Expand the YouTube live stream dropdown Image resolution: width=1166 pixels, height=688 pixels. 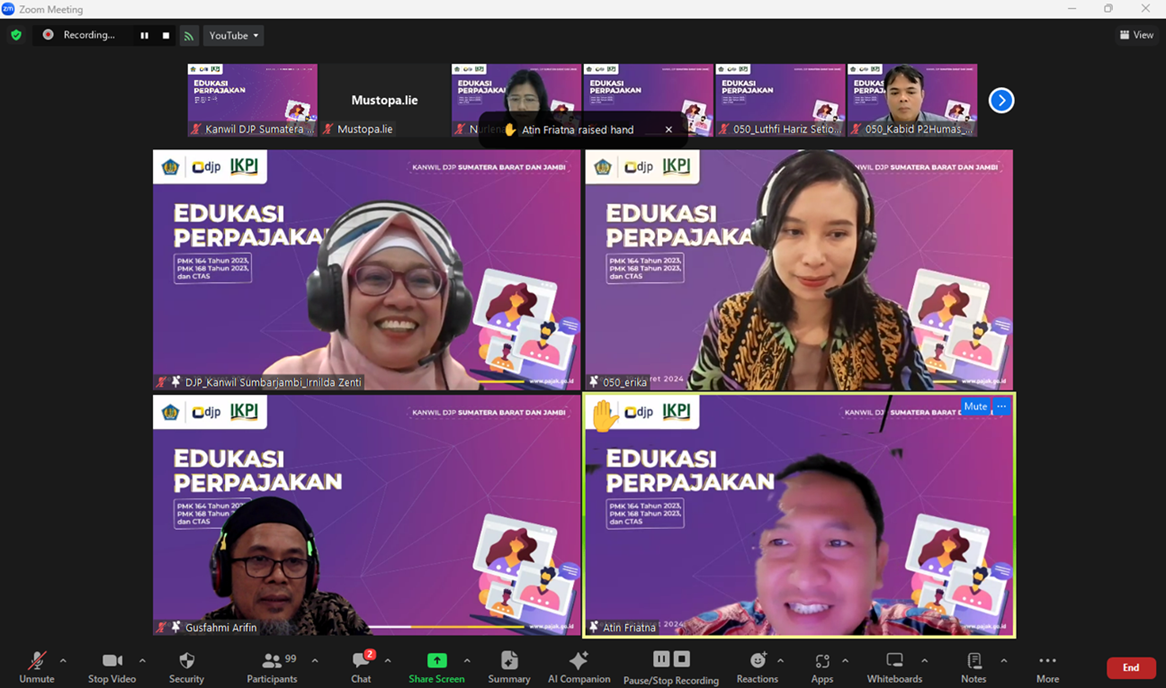[233, 35]
